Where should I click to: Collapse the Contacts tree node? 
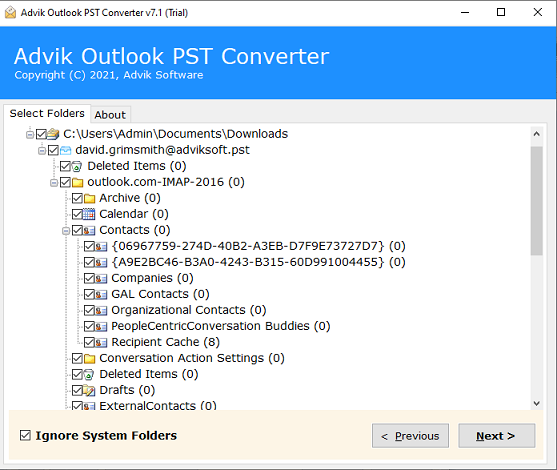point(66,231)
